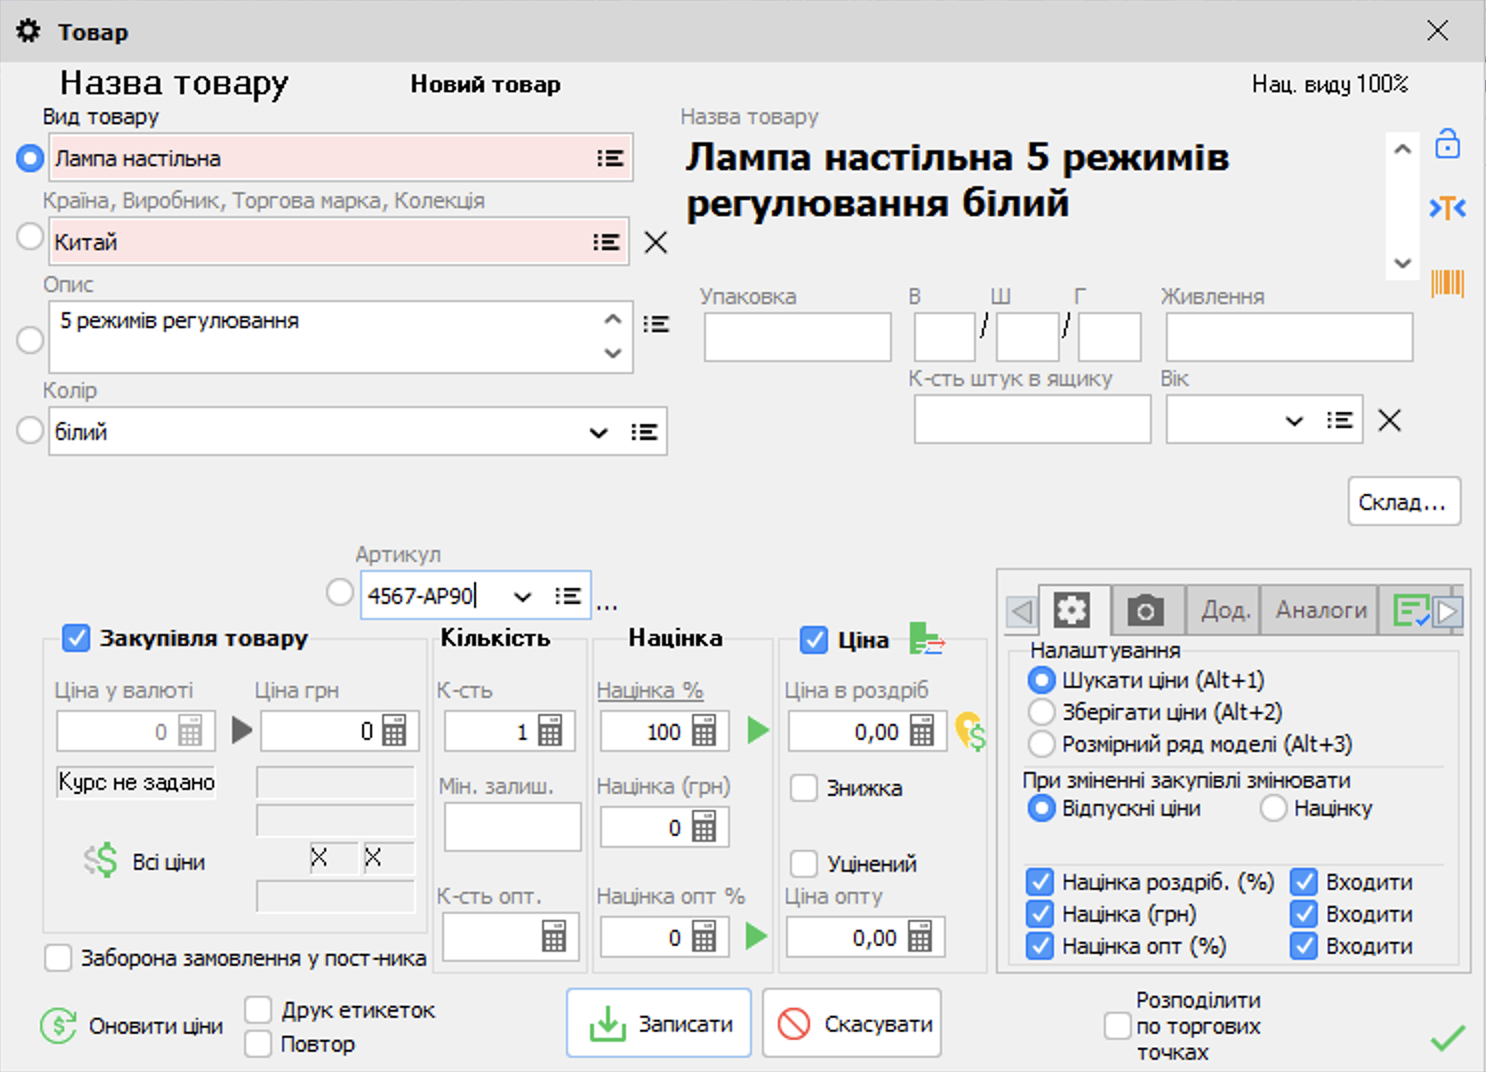Open the 'Колір' dropdown arrow
The height and width of the screenshot is (1072, 1486).
[x=598, y=433]
